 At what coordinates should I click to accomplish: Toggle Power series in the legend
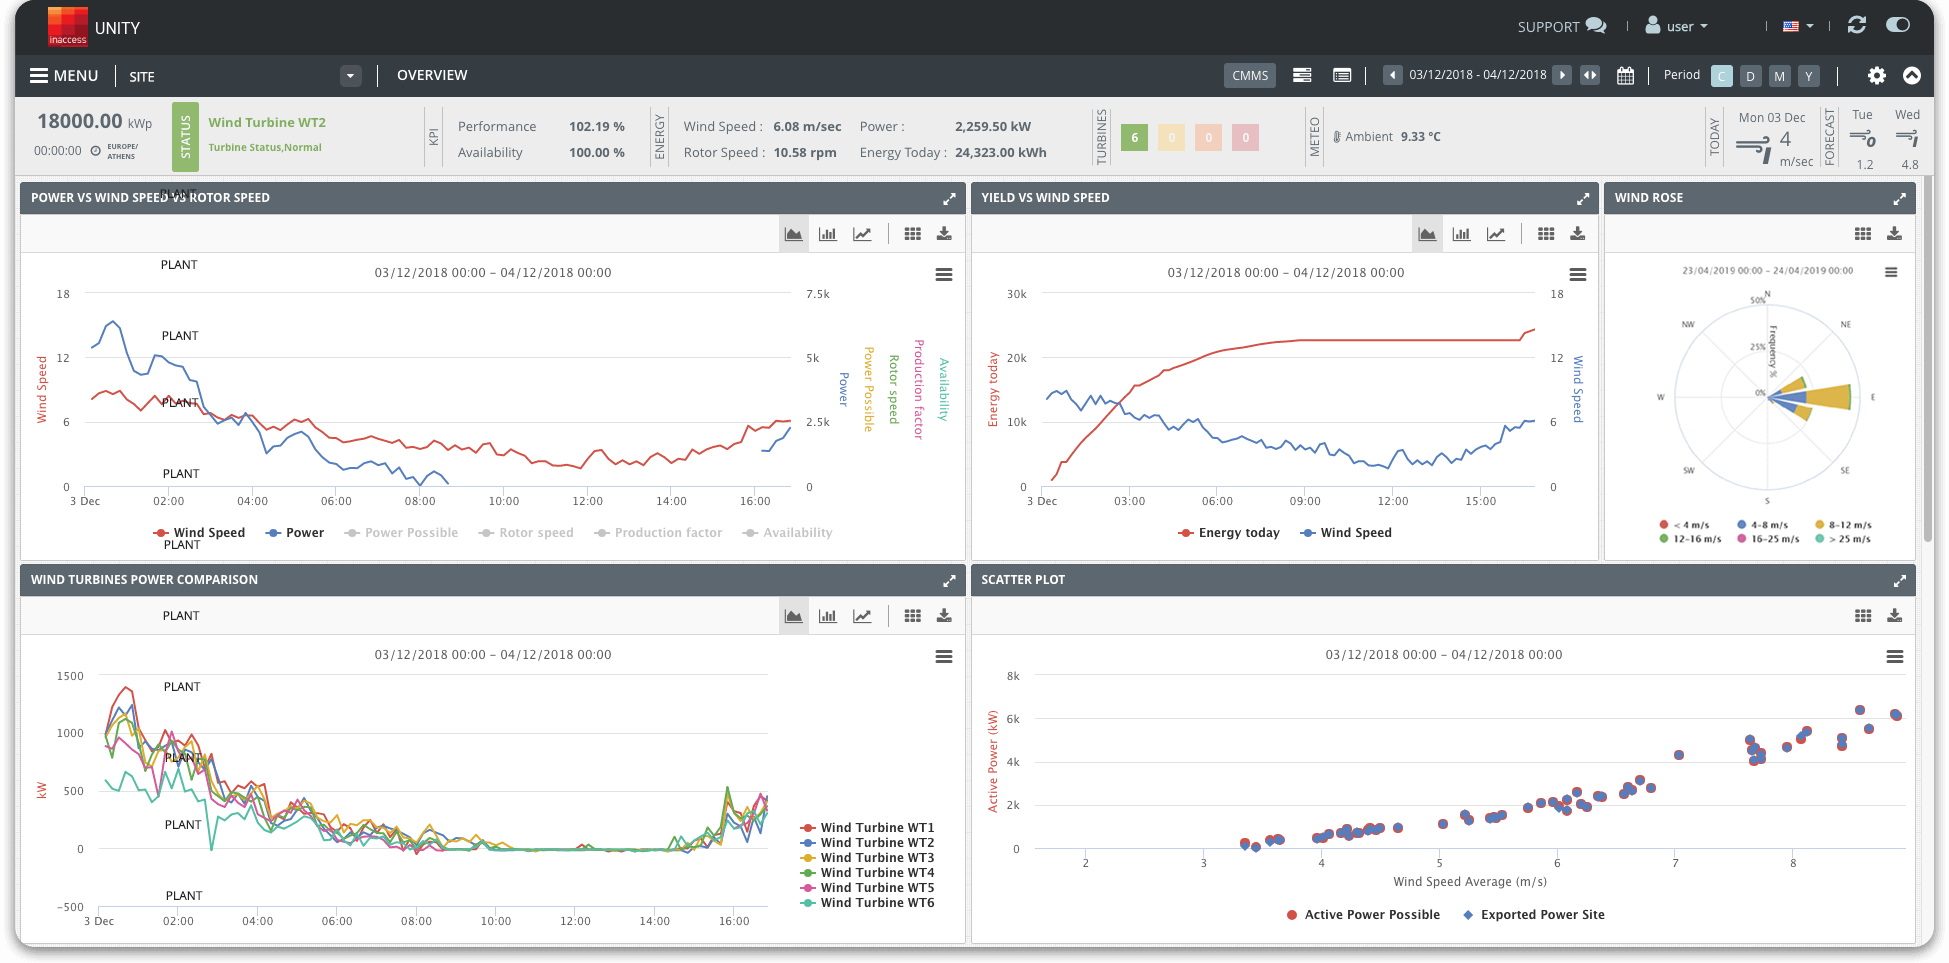(295, 533)
